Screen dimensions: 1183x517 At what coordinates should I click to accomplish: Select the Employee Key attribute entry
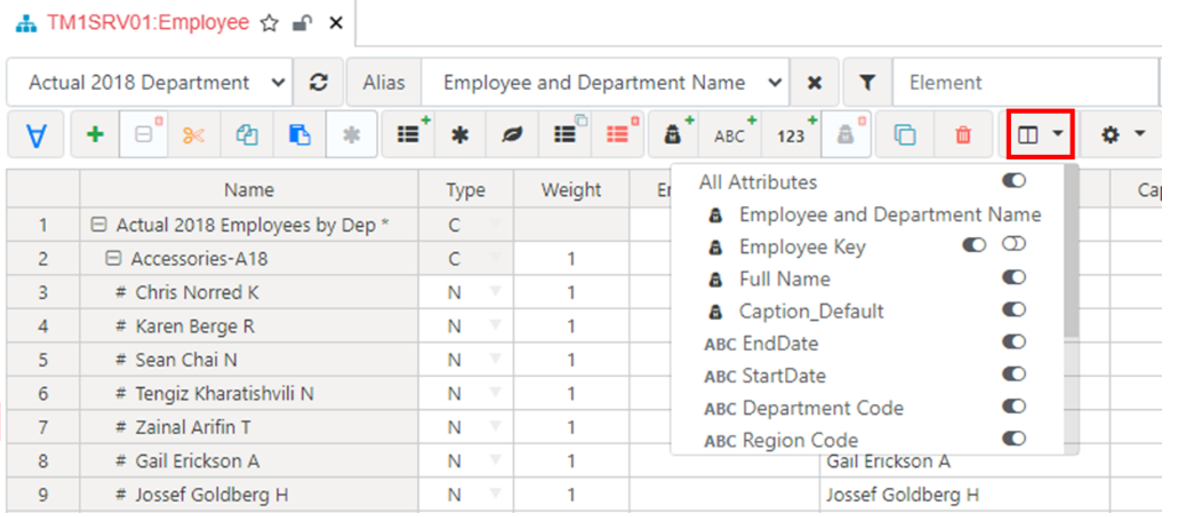click(x=802, y=247)
